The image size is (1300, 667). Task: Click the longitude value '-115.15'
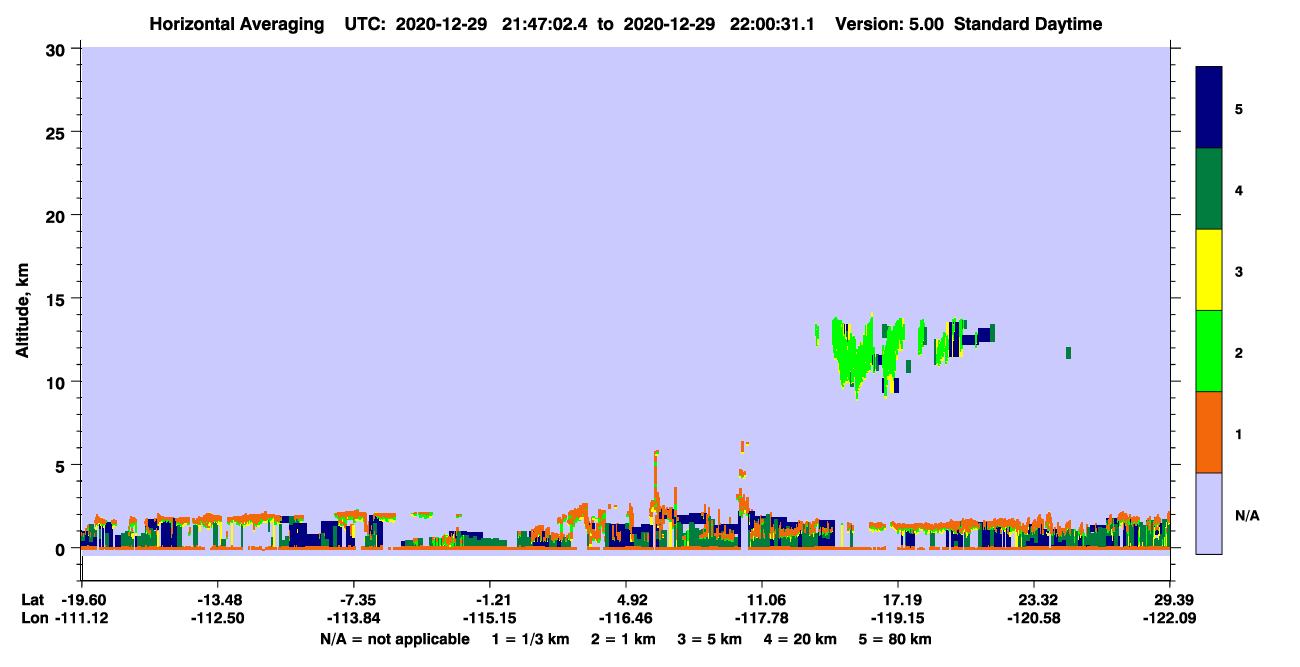click(490, 618)
